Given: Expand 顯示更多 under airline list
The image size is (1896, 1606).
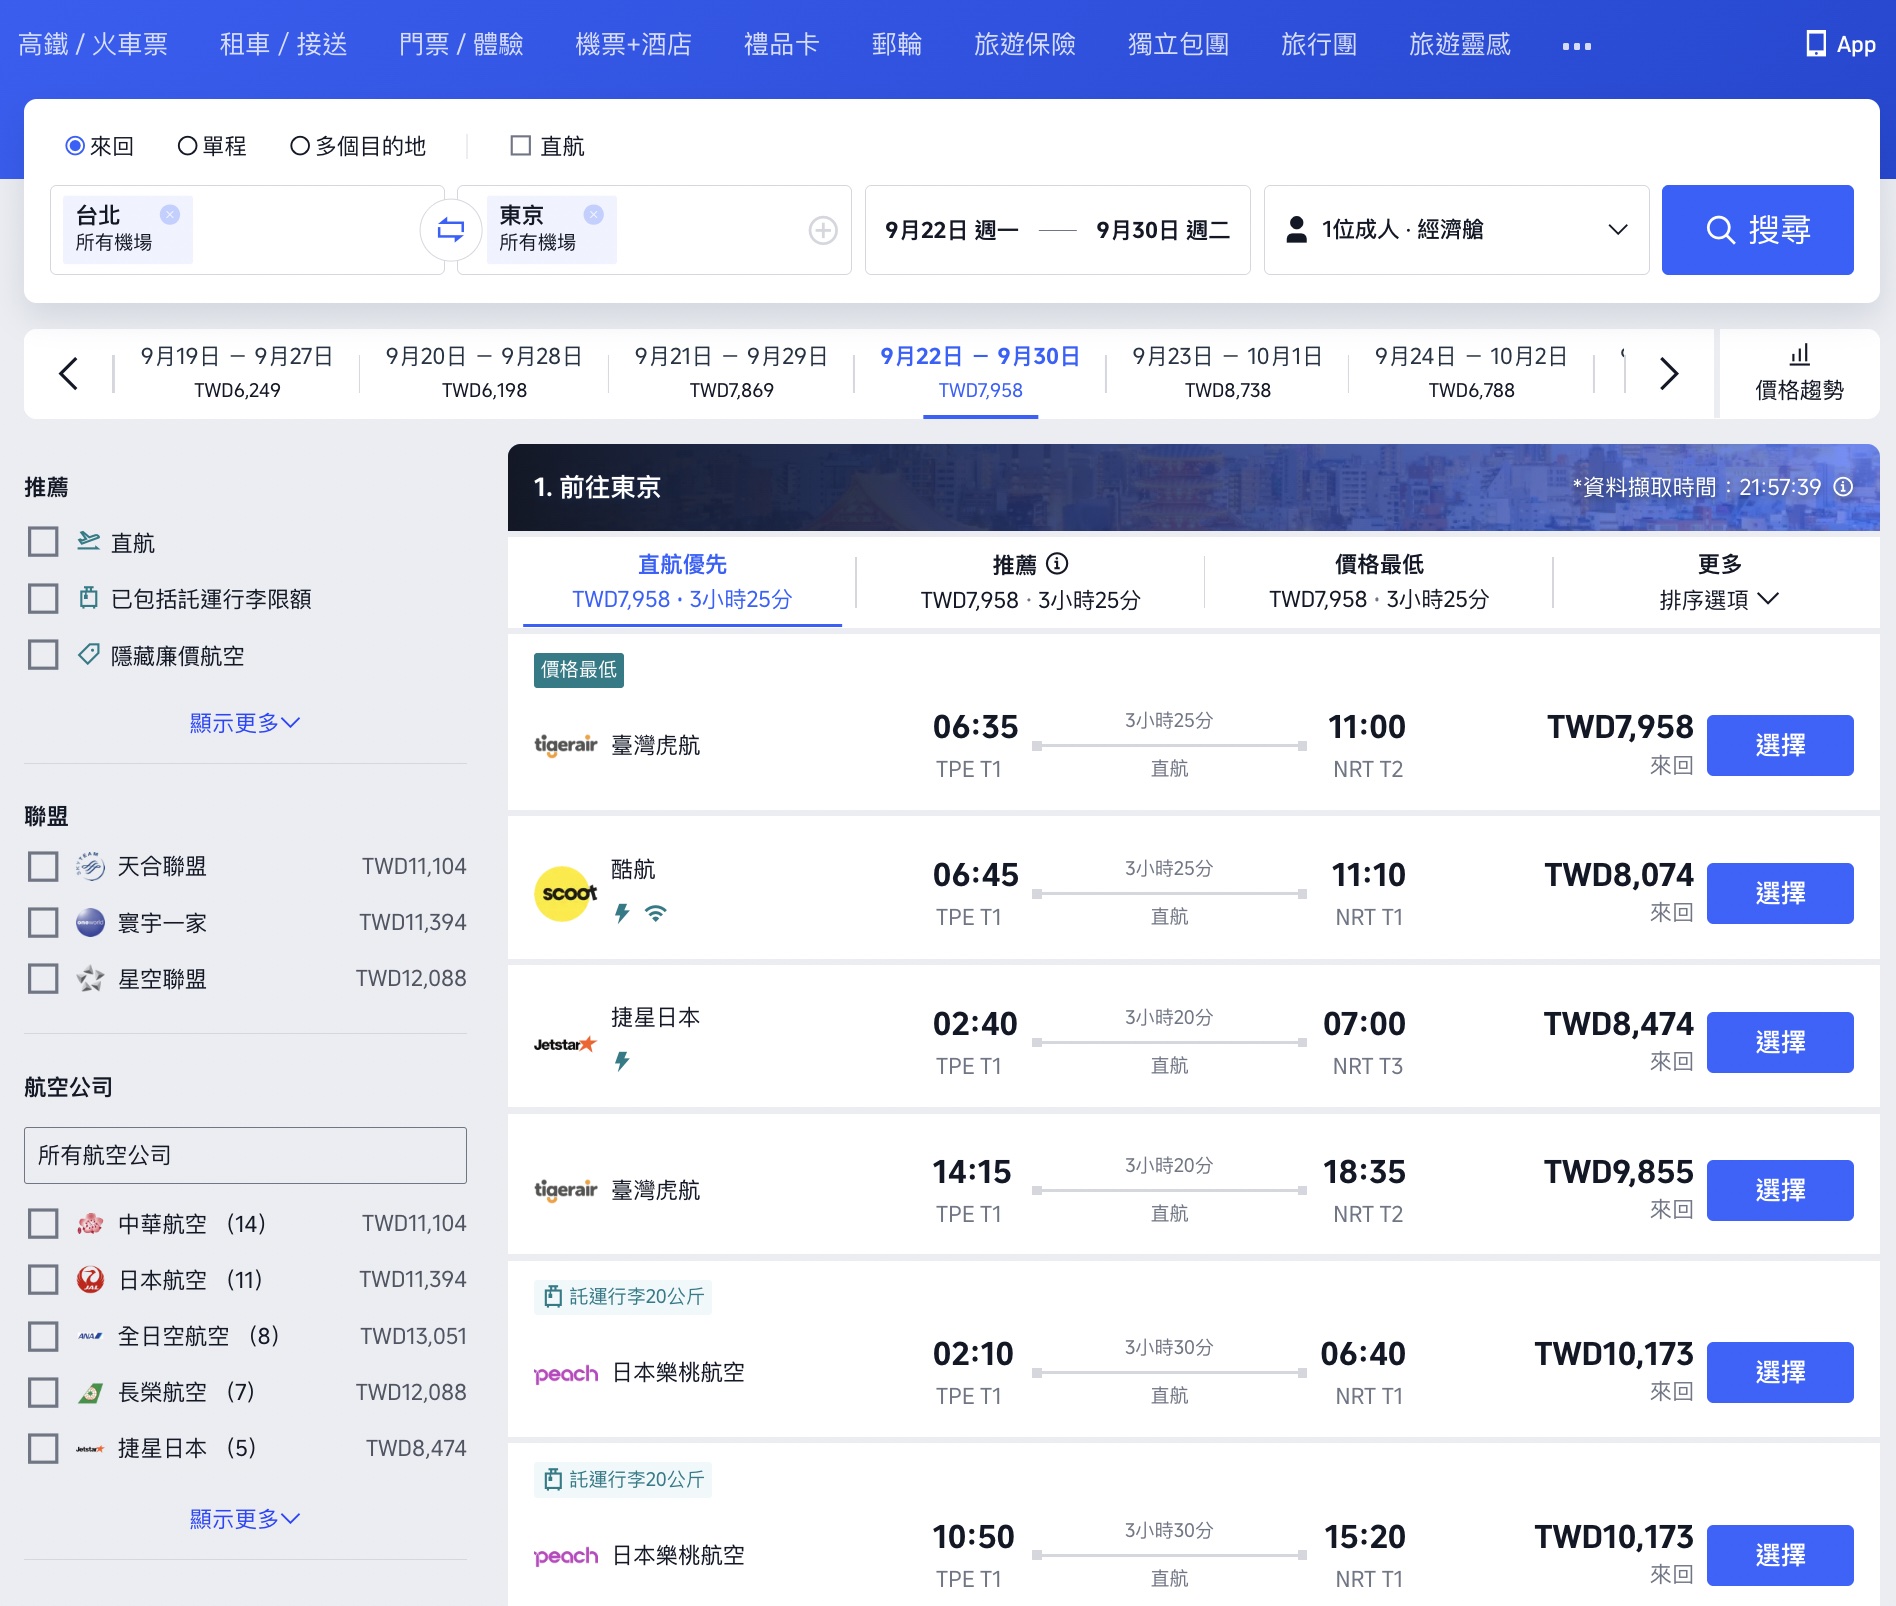Looking at the screenshot, I should pyautogui.click(x=245, y=1518).
